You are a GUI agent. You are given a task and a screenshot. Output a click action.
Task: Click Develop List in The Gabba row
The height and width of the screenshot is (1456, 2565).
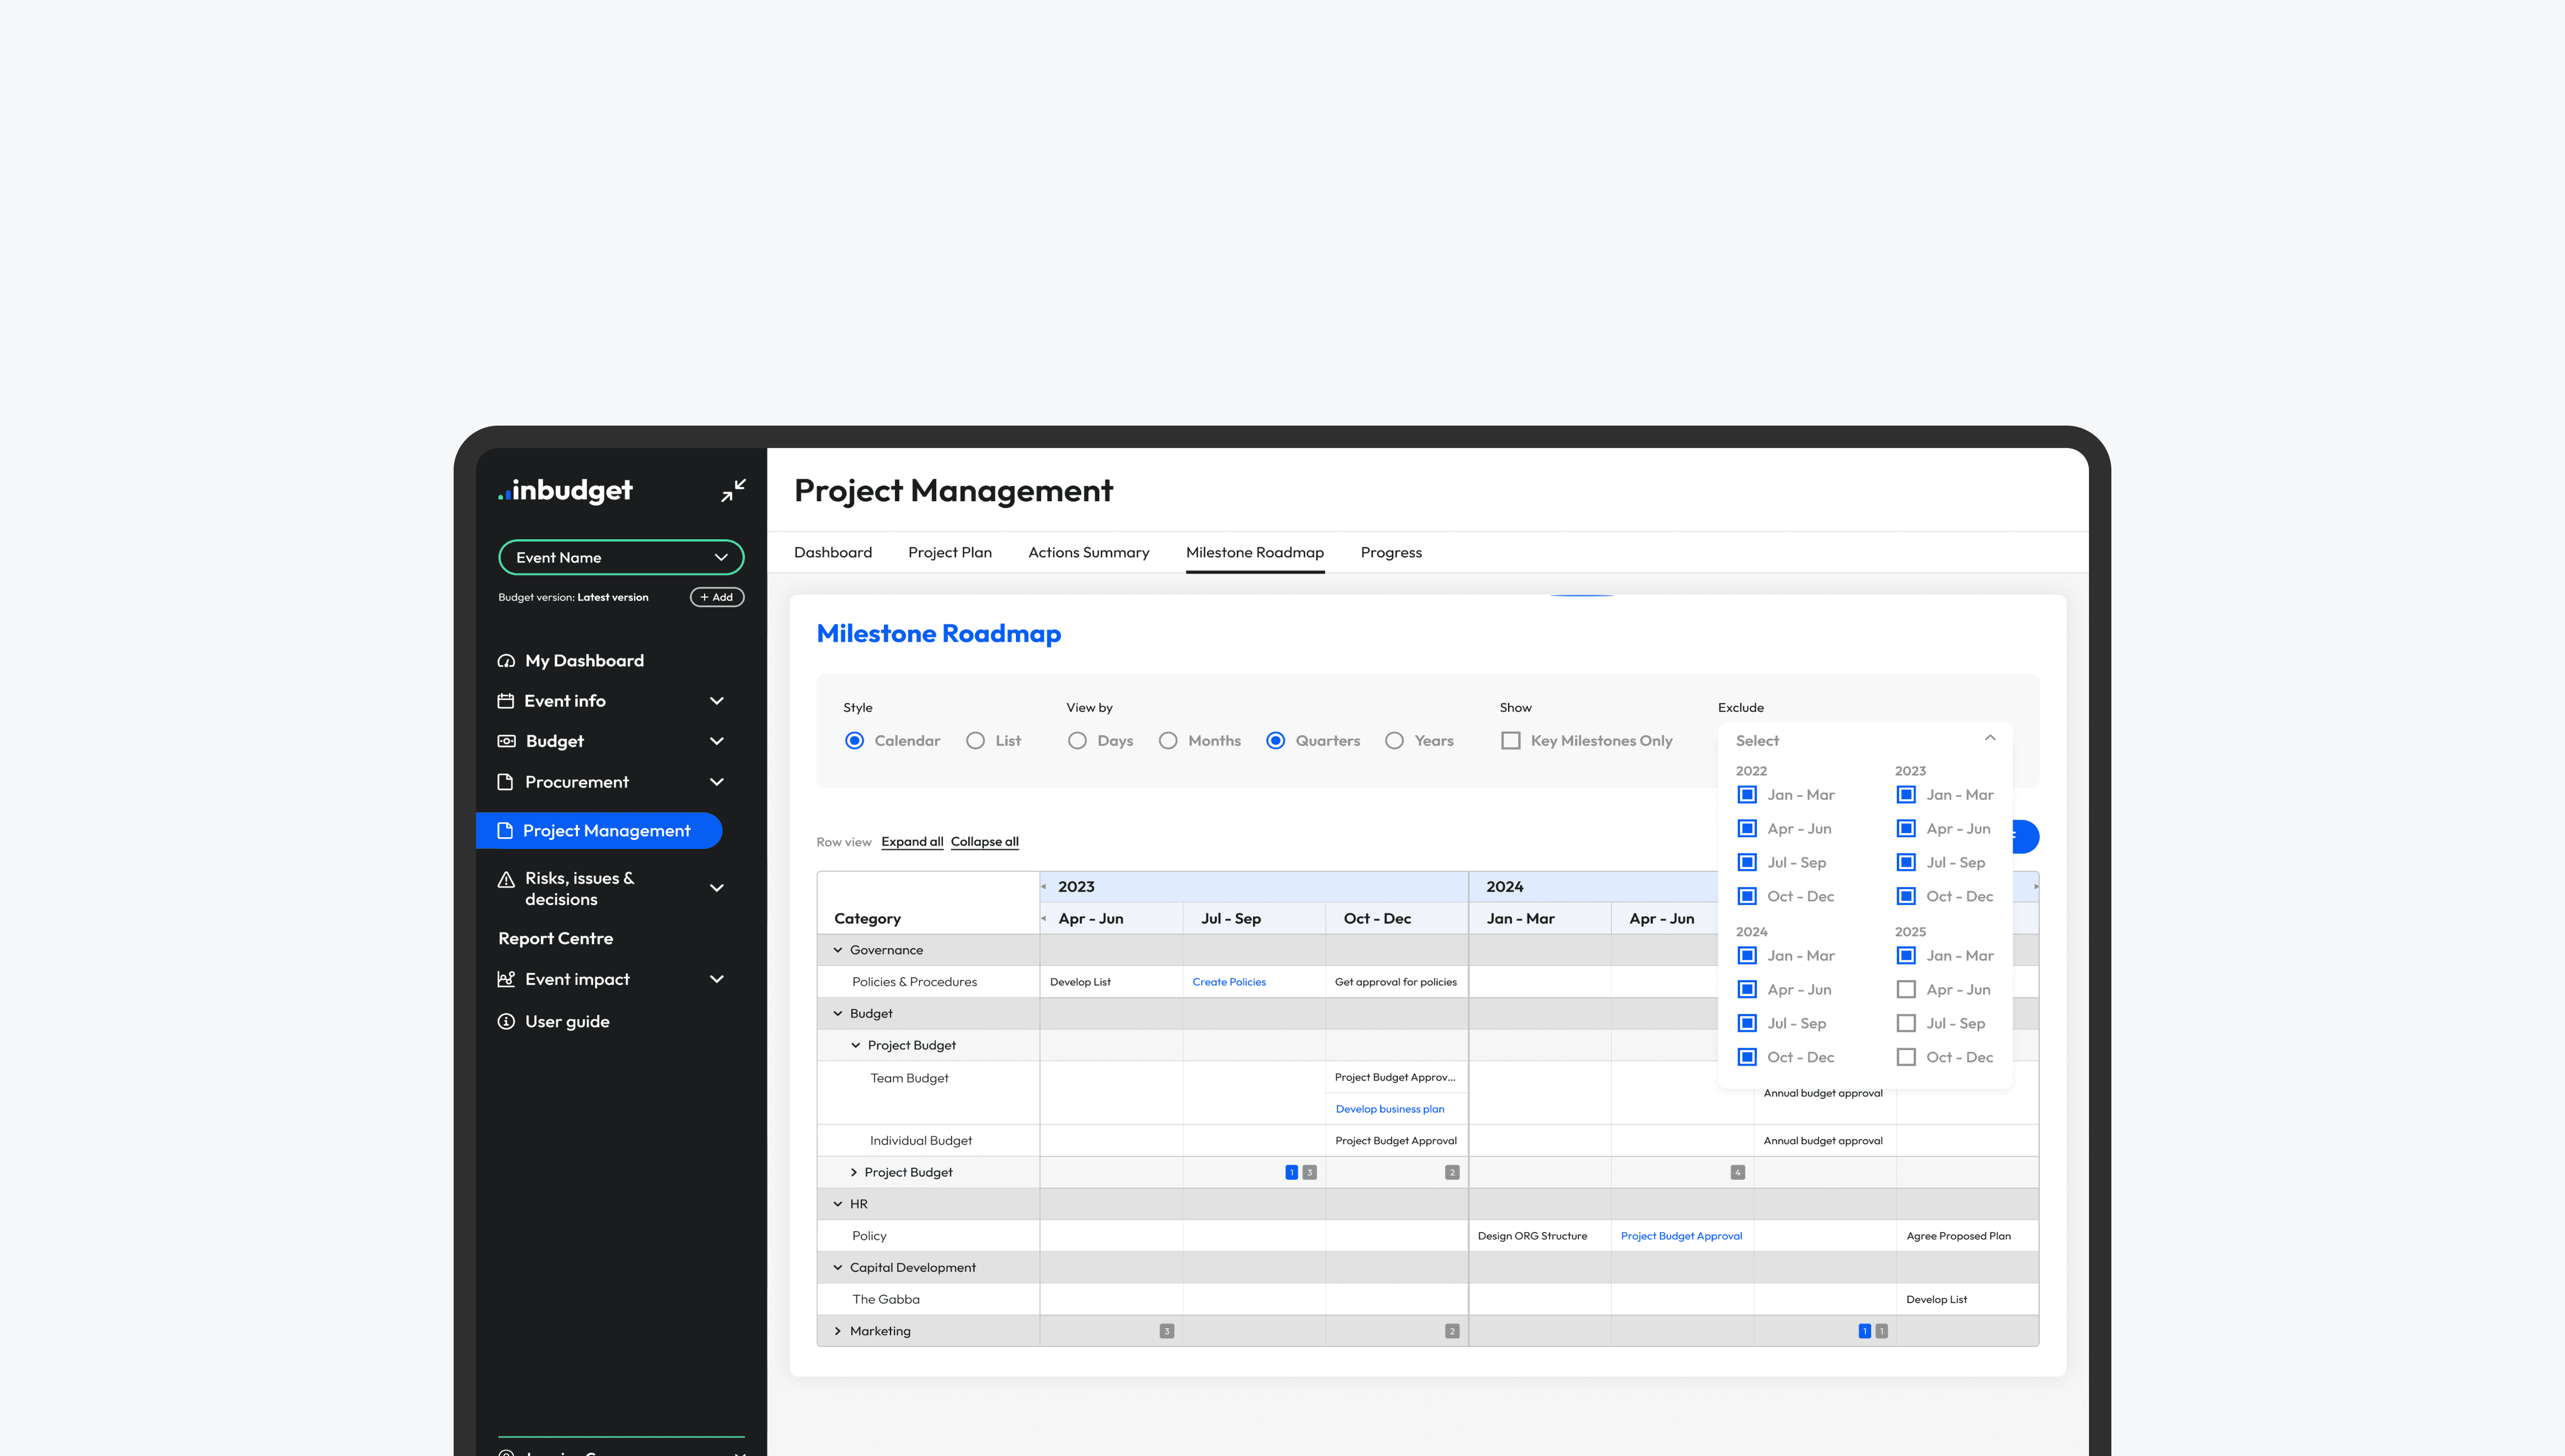(1936, 1300)
